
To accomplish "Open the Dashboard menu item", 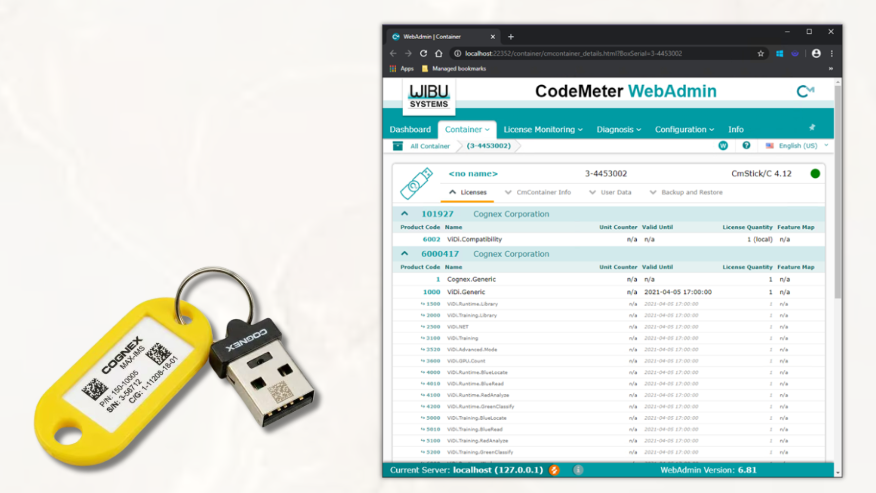I will [x=410, y=129].
